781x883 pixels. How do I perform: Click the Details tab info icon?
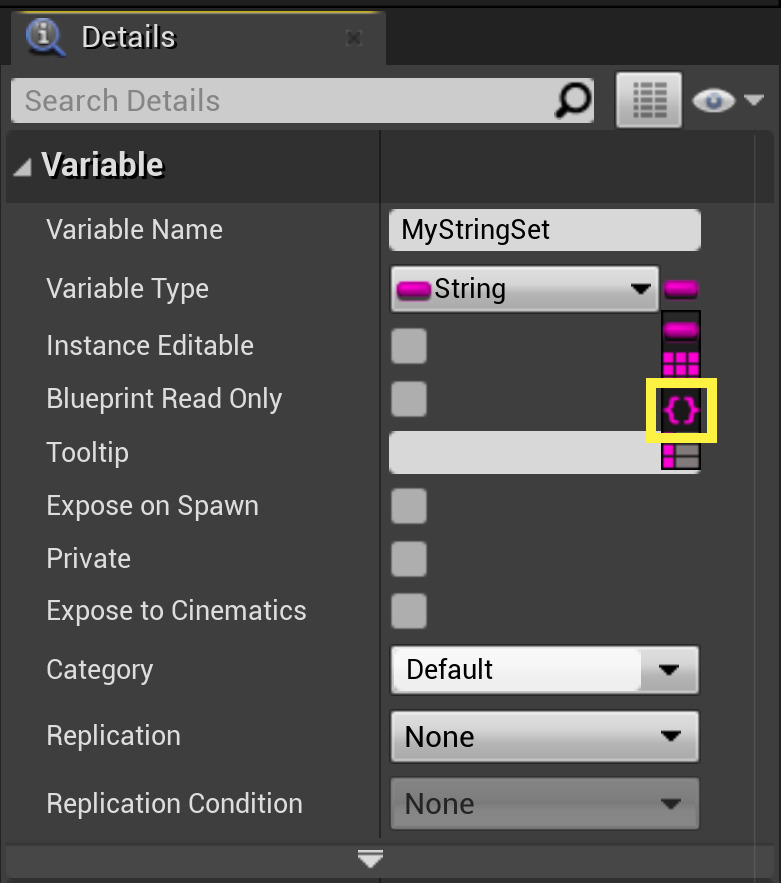click(42, 35)
